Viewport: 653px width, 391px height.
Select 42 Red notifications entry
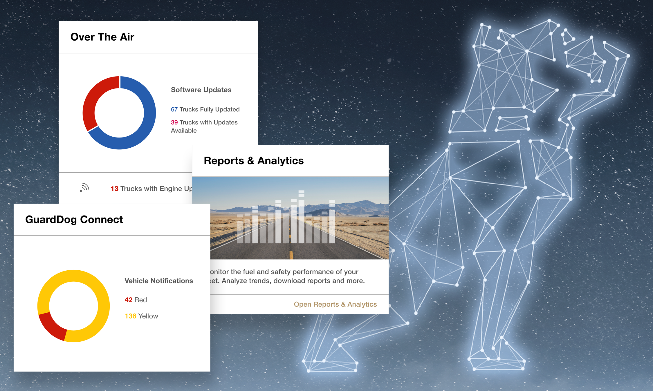[x=136, y=299]
